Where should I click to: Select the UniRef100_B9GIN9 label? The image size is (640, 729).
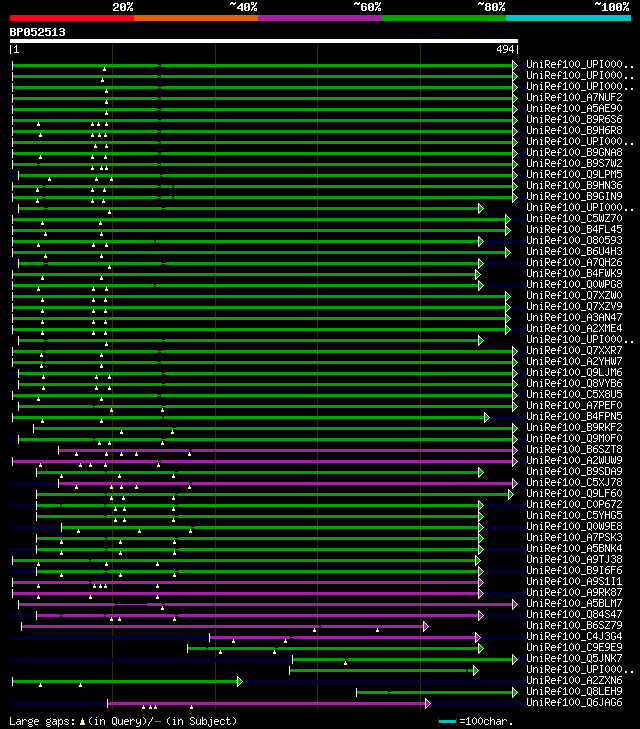coord(574,197)
